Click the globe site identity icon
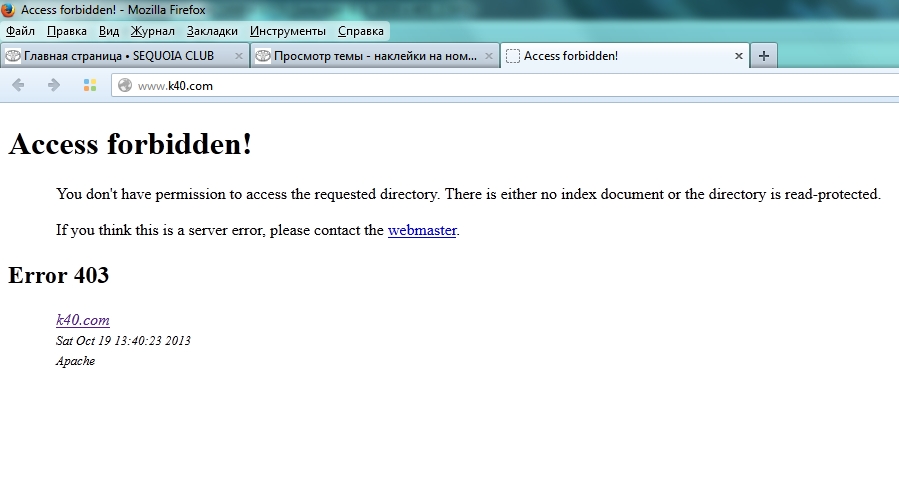Image resolution: width=899 pixels, height=488 pixels. pyautogui.click(x=125, y=86)
